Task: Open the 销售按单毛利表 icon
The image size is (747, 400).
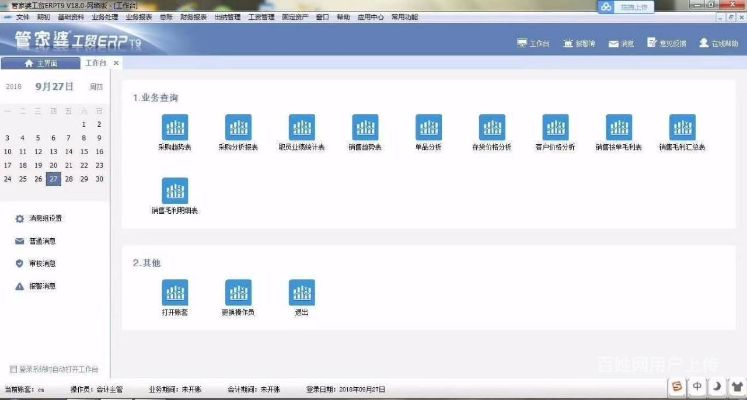Action: tap(619, 127)
